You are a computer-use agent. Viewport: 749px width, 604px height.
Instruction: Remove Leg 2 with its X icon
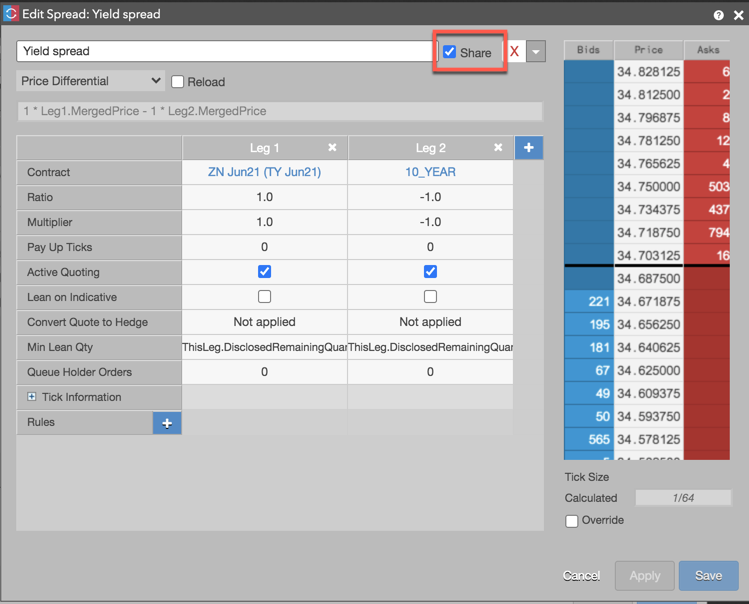[x=498, y=148]
